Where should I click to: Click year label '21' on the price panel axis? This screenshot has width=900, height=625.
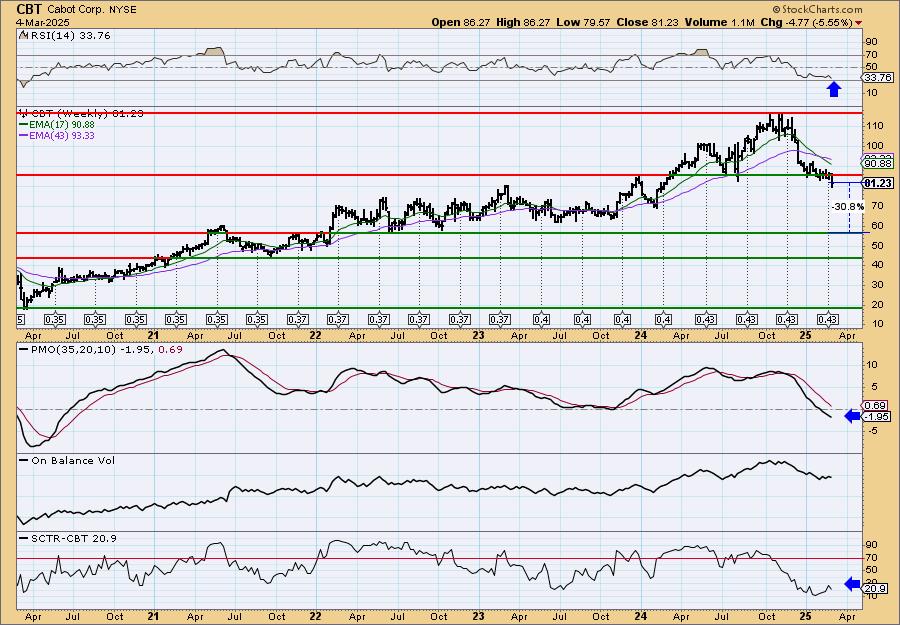coord(153,335)
